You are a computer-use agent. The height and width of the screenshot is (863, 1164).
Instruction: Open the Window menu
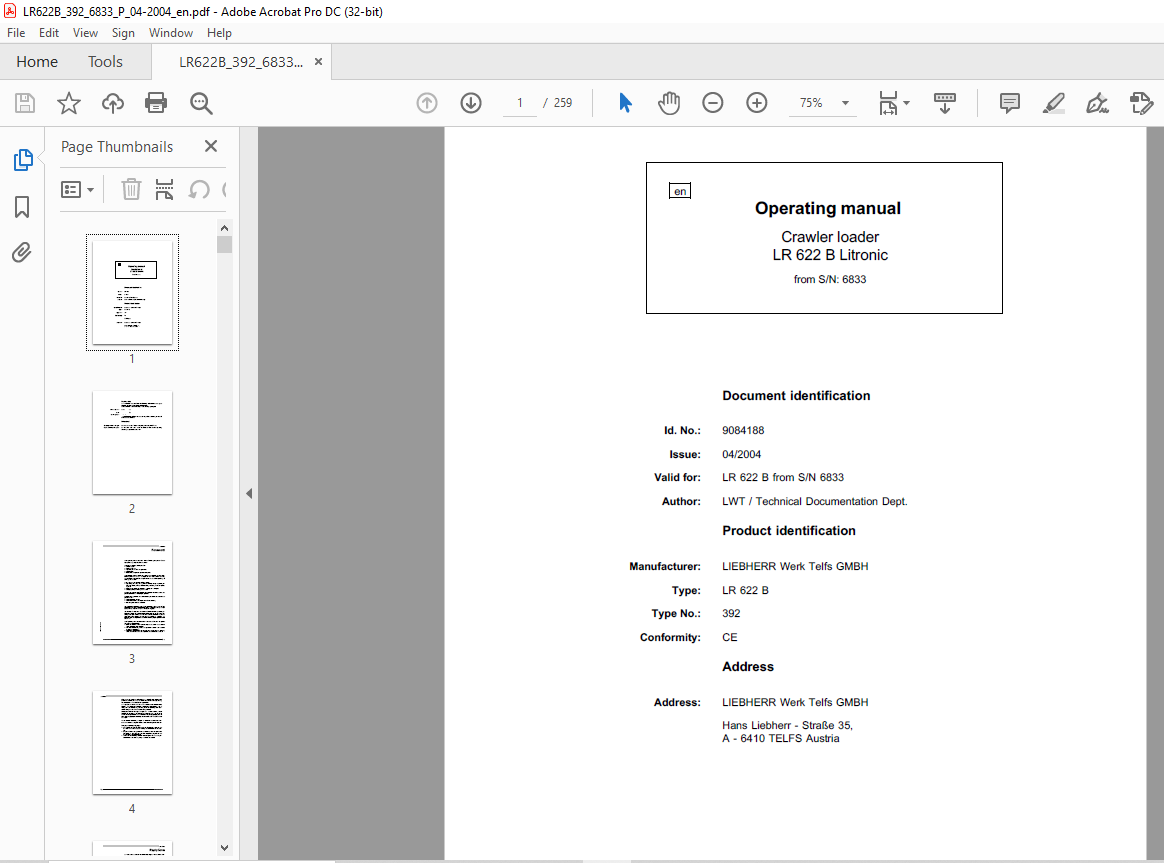point(171,33)
